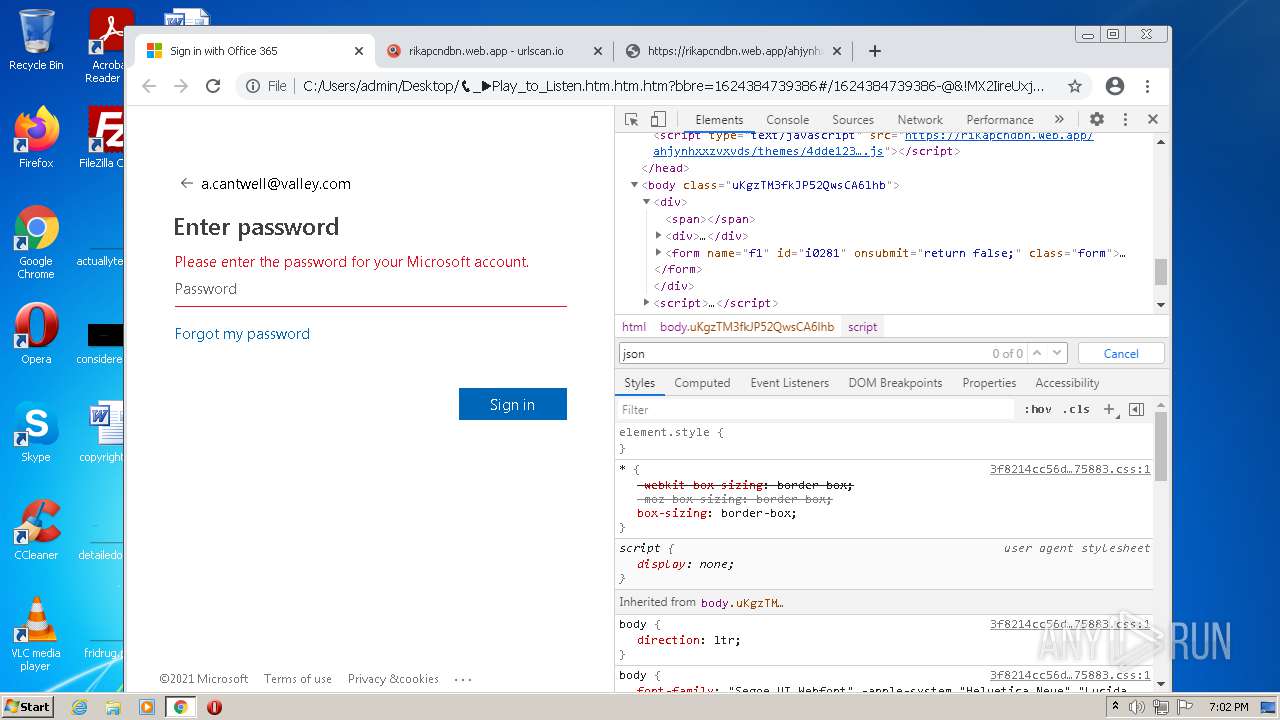Open footer more options ellipsis
The height and width of the screenshot is (720, 1280).
462,679
